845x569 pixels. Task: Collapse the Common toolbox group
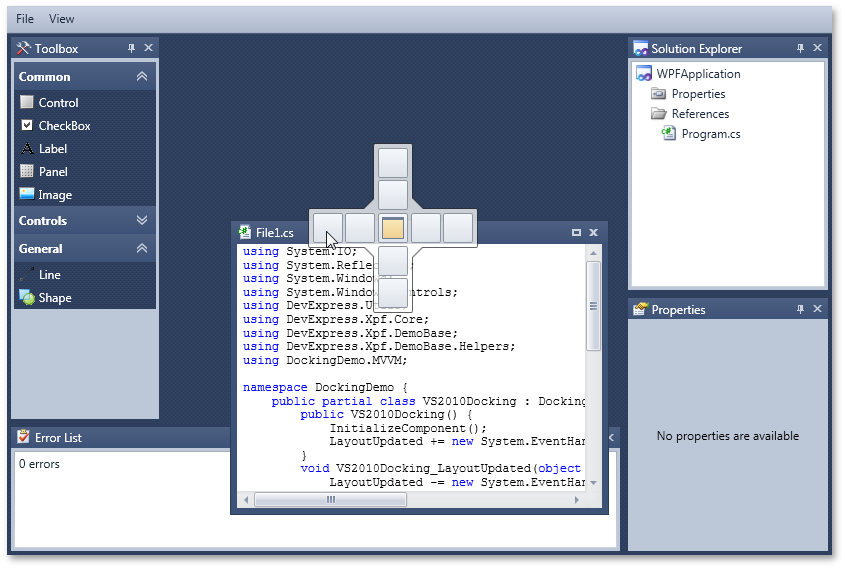click(142, 77)
